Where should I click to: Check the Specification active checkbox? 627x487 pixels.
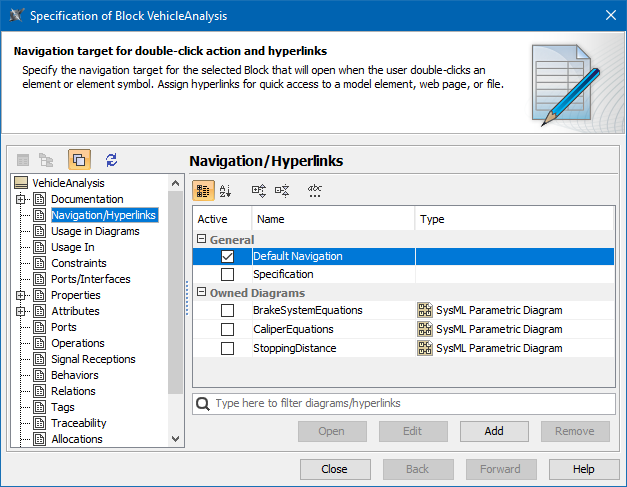pyautogui.click(x=228, y=274)
